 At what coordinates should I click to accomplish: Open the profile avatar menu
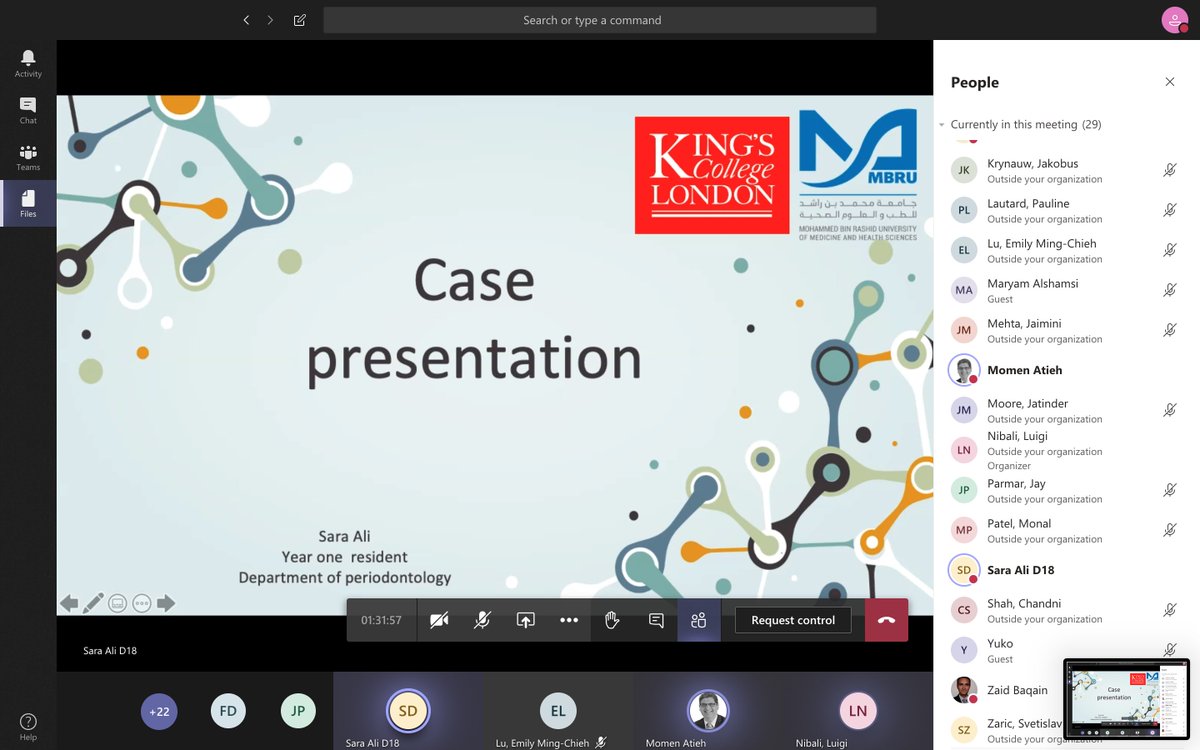1174,20
